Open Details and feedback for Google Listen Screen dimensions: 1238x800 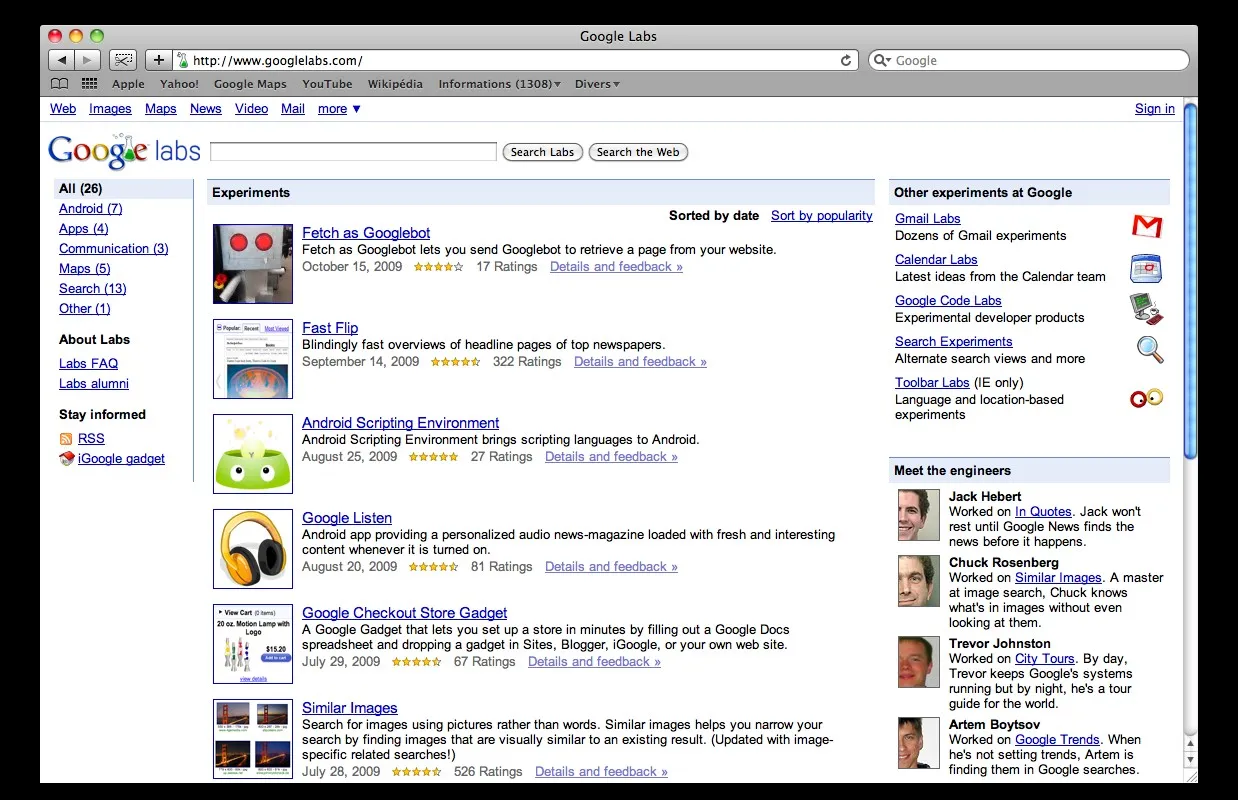click(x=611, y=567)
